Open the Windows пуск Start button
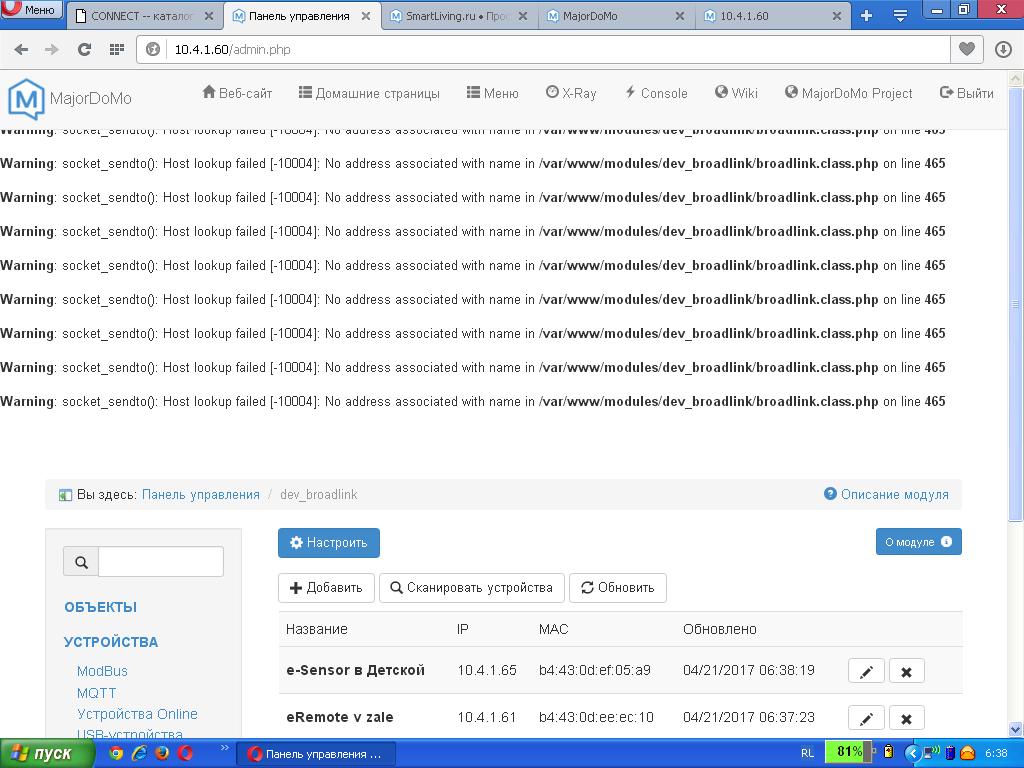The width and height of the screenshot is (1024, 768). coord(46,754)
